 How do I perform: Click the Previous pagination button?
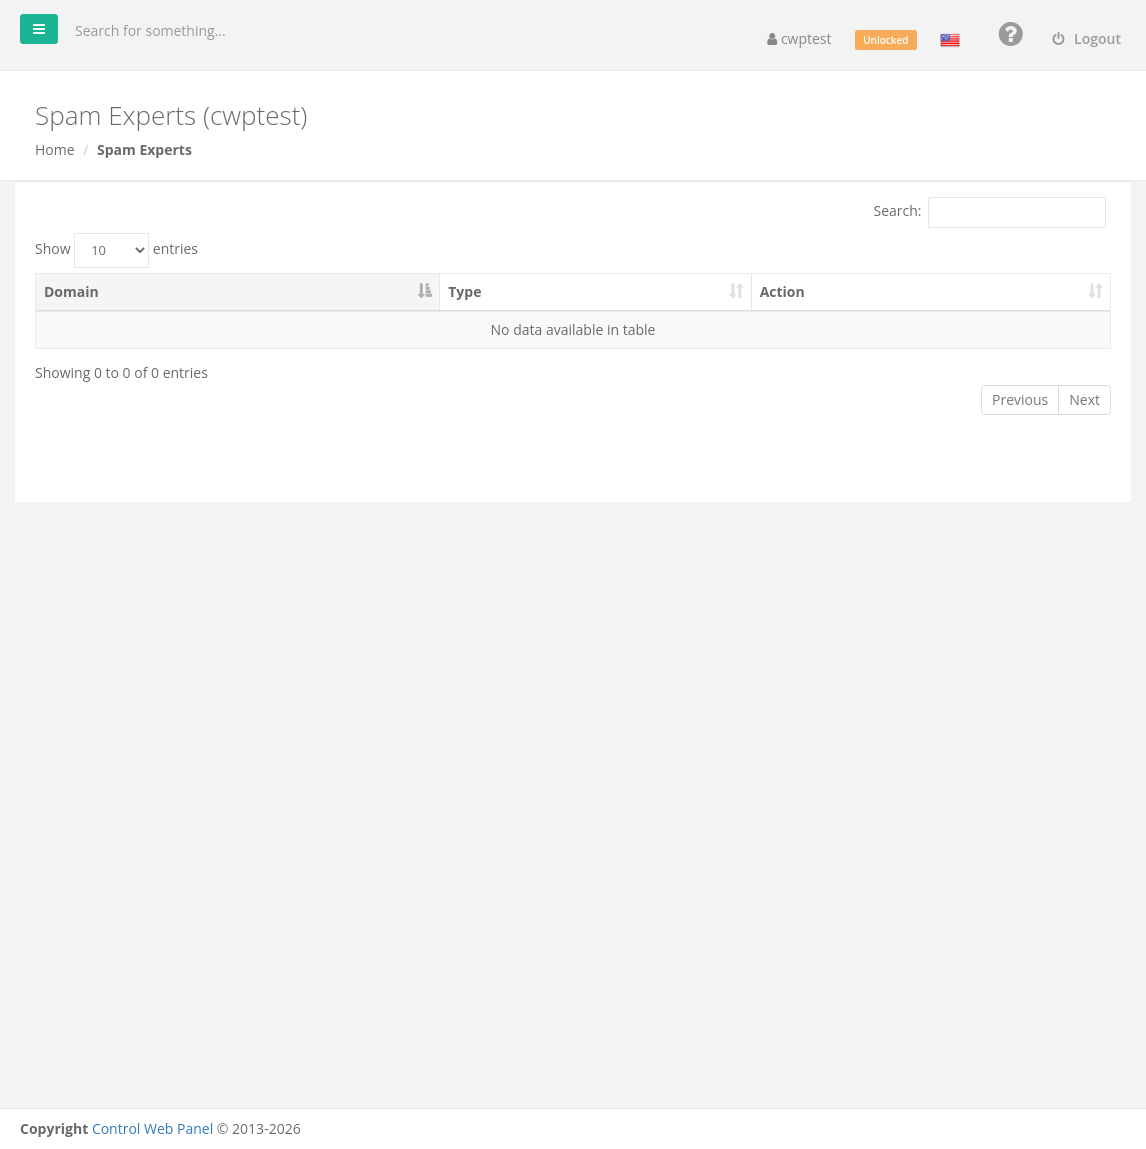[1019, 400]
